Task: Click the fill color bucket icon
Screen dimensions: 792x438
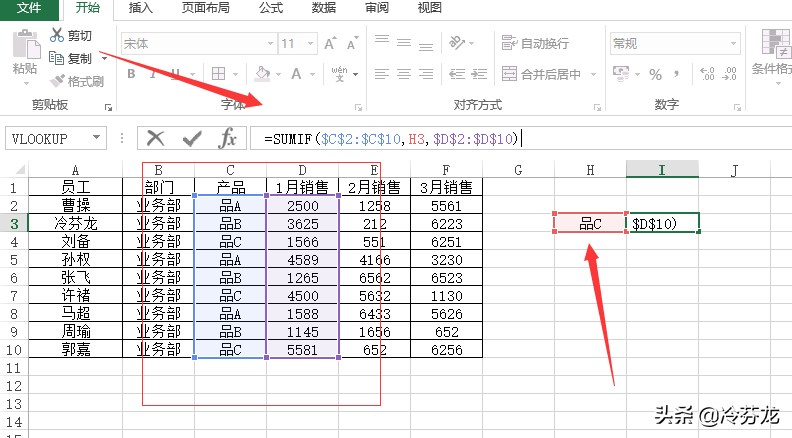Action: tap(262, 74)
